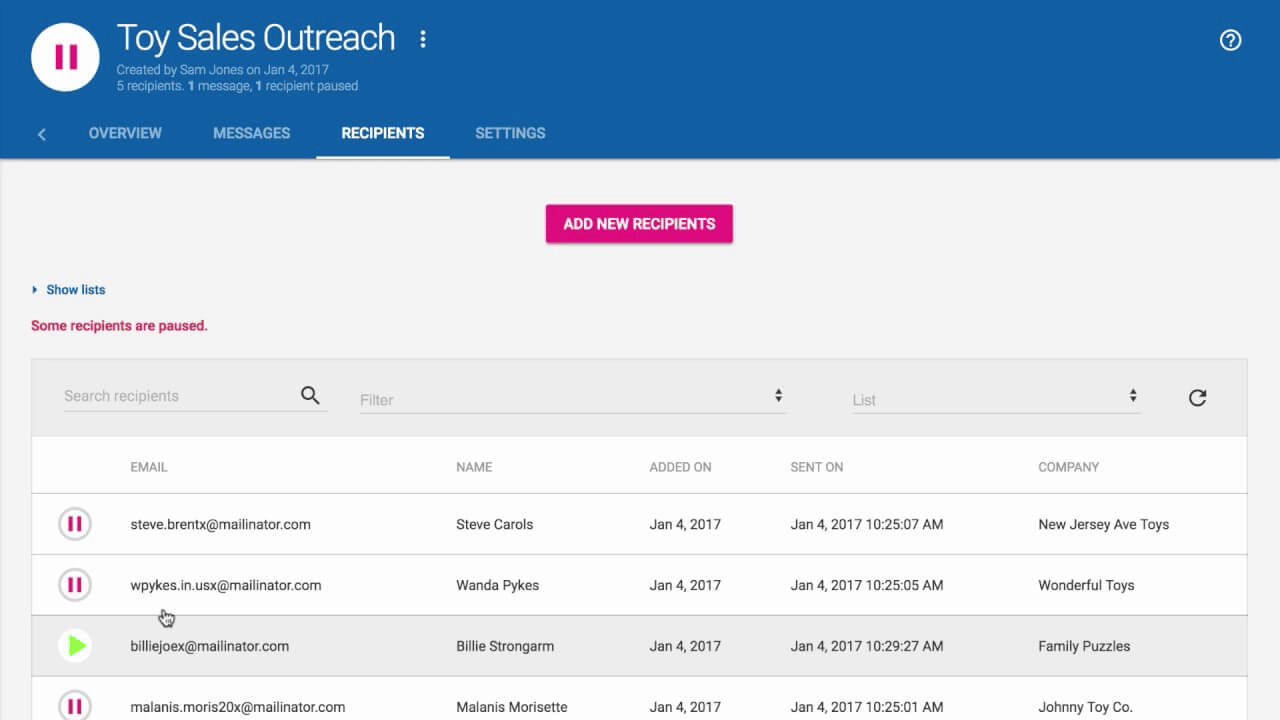The height and width of the screenshot is (720, 1280).
Task: Select the EMAIL column header
Action: [x=148, y=466]
